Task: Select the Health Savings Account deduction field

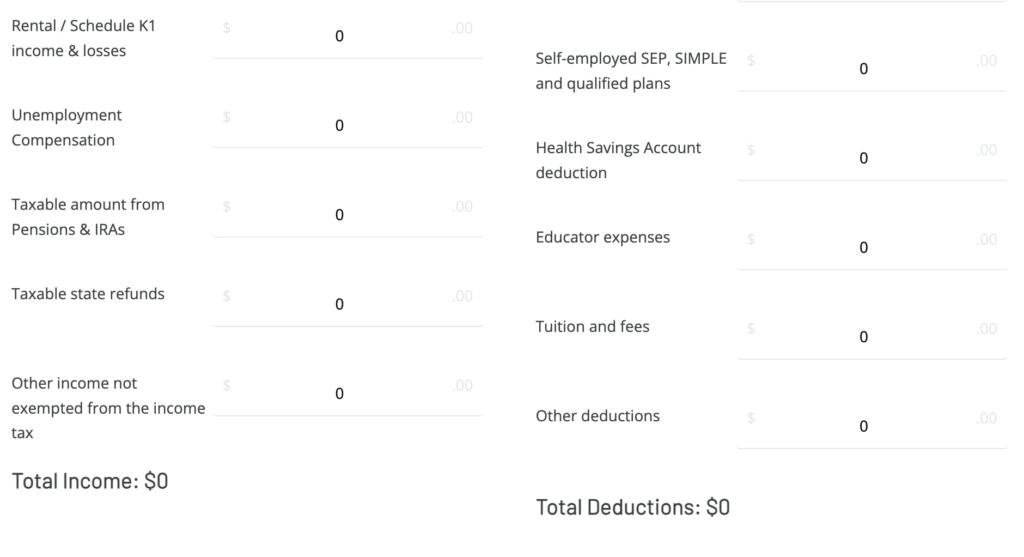Action: tap(864, 158)
